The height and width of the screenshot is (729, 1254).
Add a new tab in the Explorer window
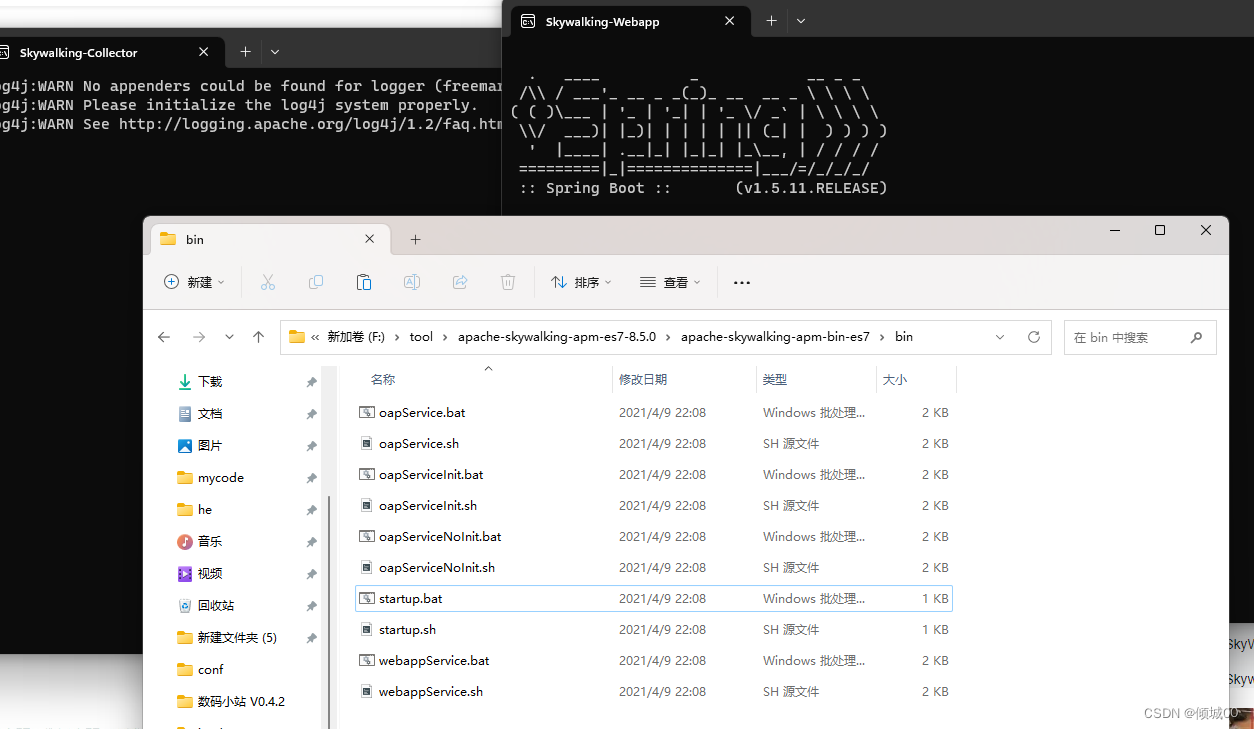[415, 240]
